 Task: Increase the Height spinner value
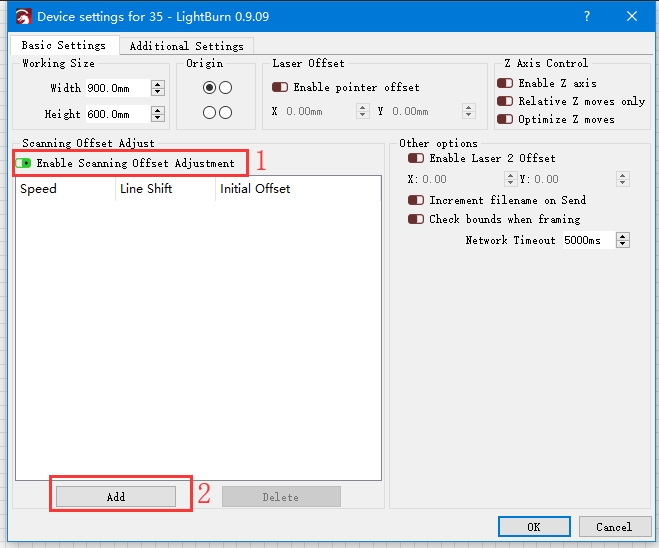(x=158, y=111)
